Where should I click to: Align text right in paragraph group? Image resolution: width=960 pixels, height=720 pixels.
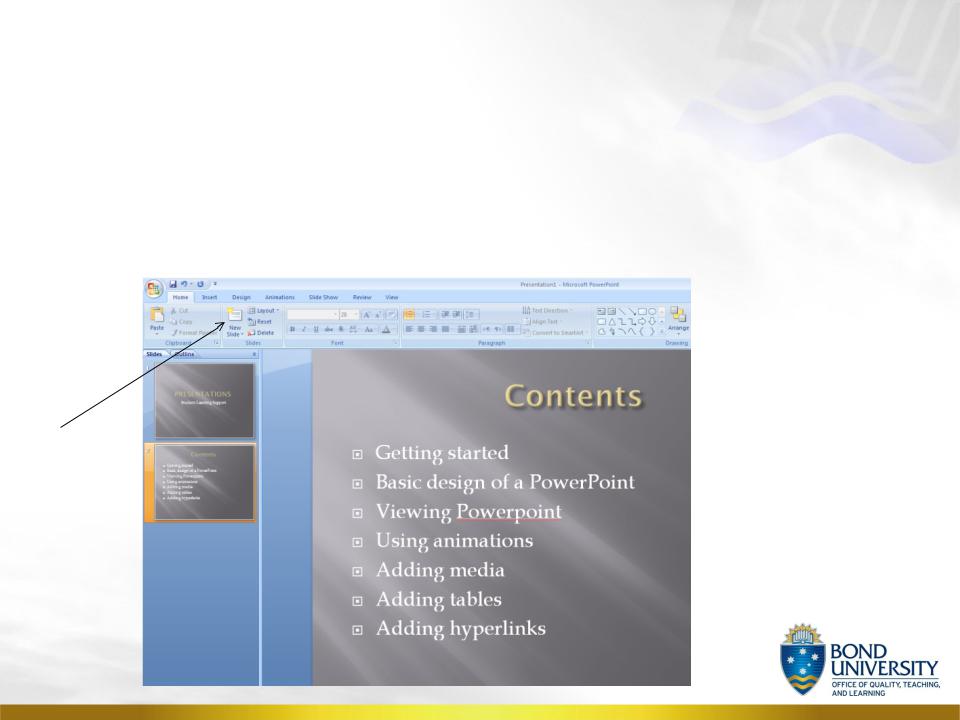click(433, 329)
